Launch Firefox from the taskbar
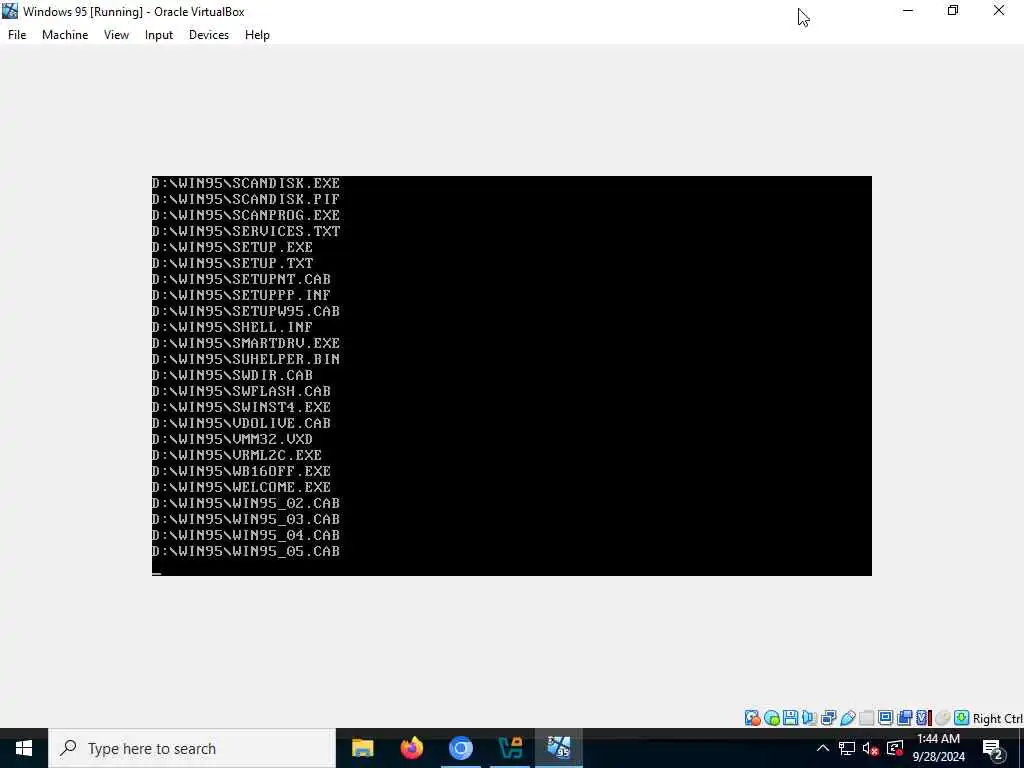1024x768 pixels. (411, 748)
